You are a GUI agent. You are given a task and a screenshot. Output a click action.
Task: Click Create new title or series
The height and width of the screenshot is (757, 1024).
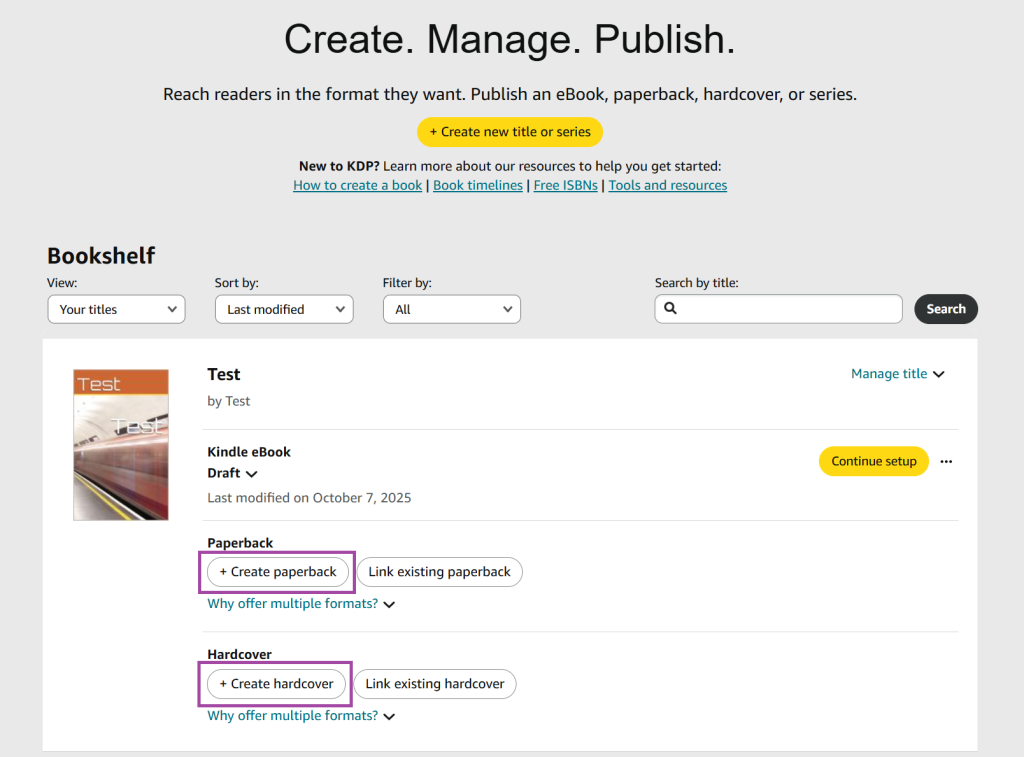click(510, 131)
